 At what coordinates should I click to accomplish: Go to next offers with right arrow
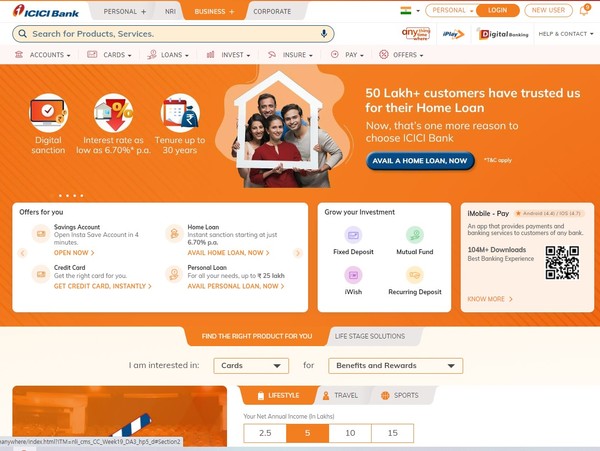[x=298, y=253]
